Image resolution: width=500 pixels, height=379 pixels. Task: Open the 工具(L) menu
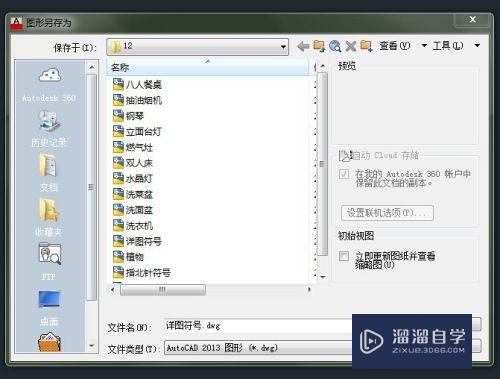(448, 46)
